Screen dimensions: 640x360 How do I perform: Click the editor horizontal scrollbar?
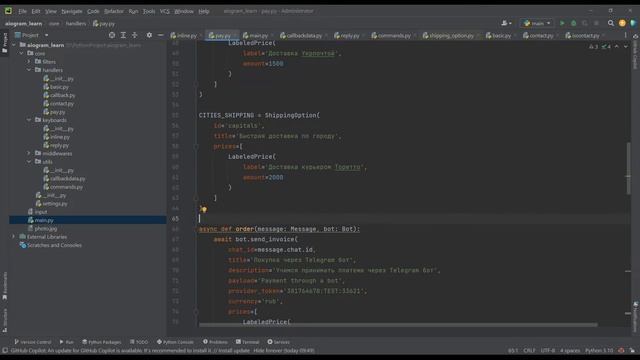398,325
